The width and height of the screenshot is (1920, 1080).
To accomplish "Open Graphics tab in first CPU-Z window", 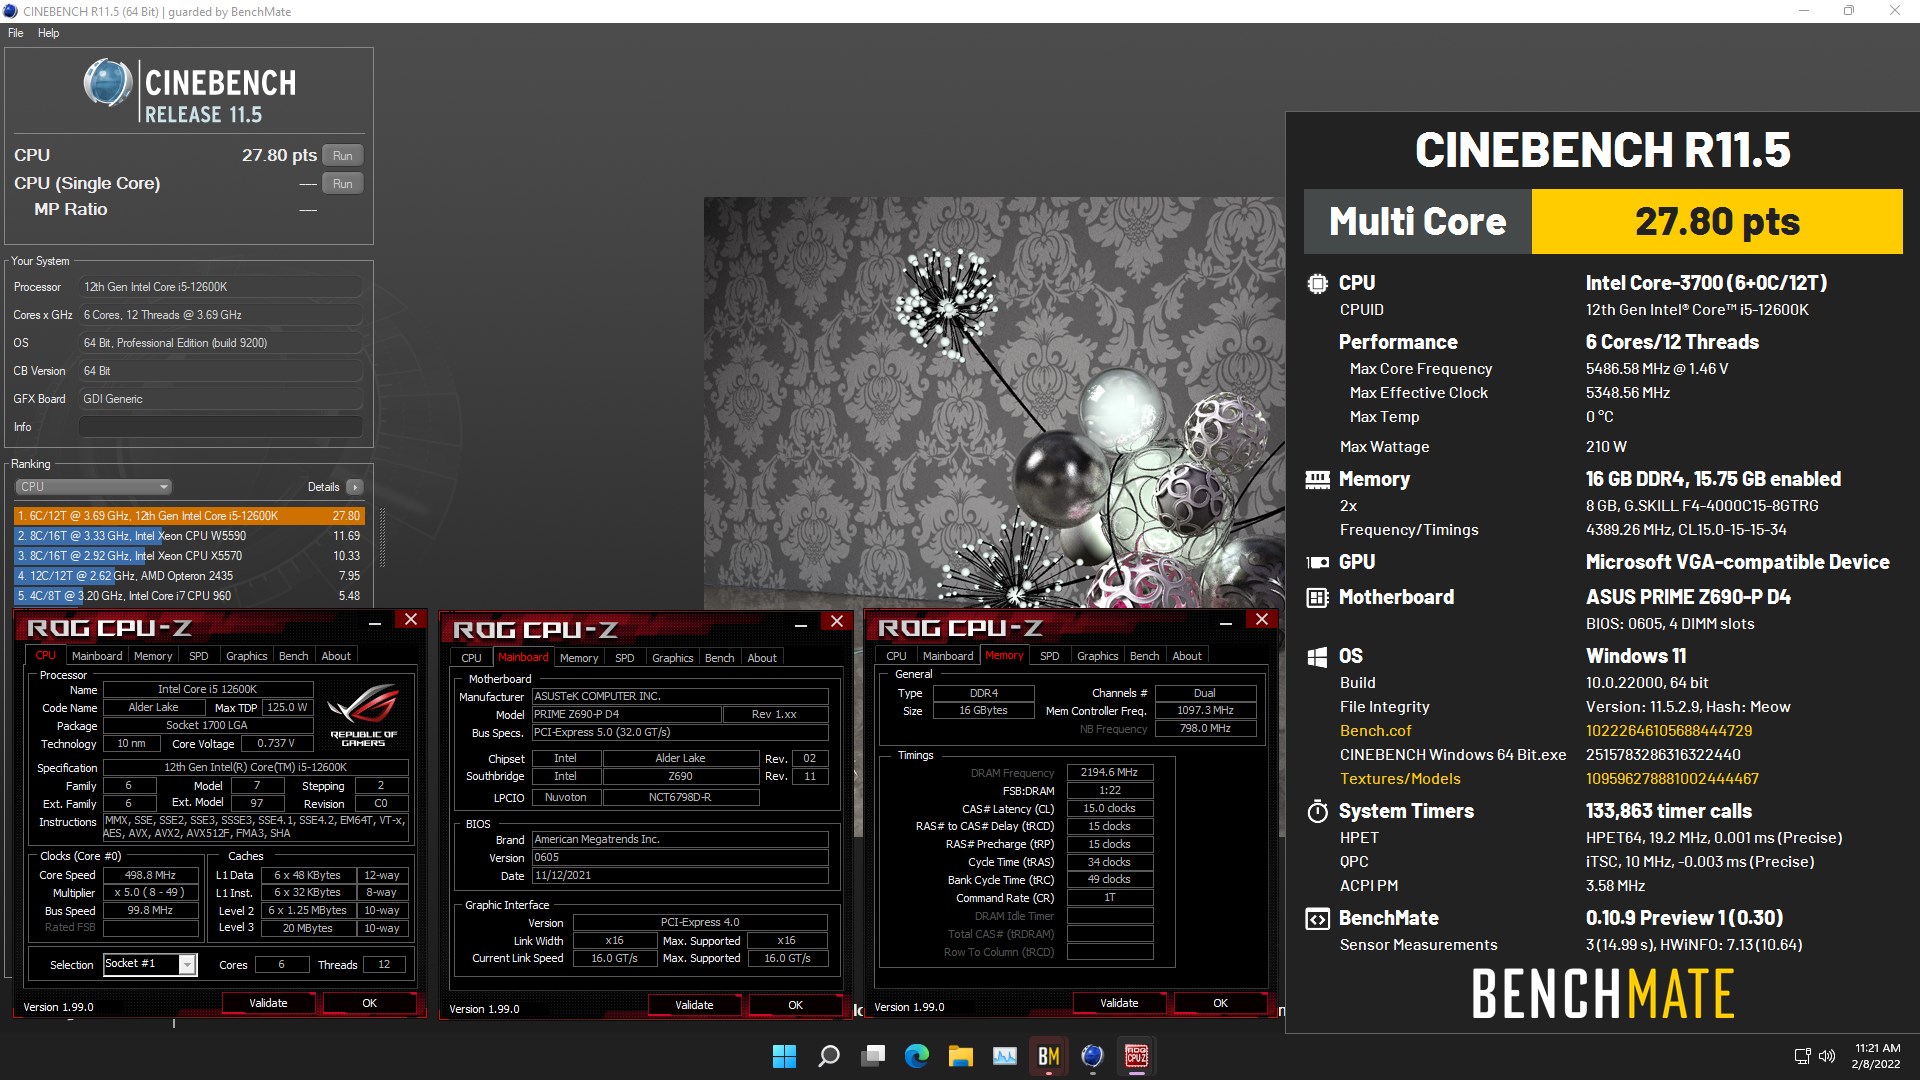I will 246,656.
